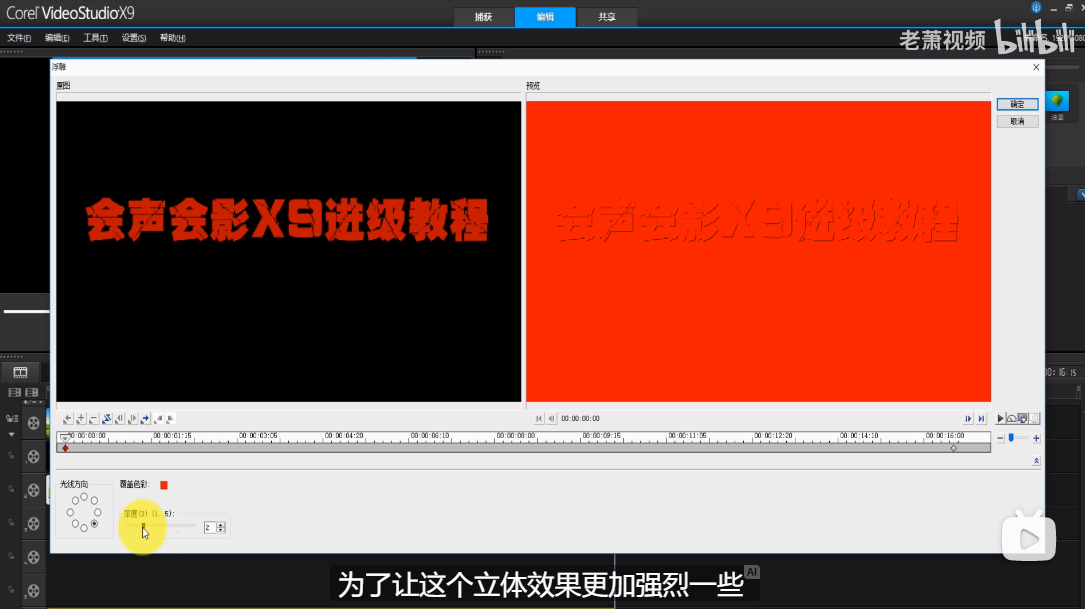This screenshot has width=1085, height=609.
Task: Click overlay track 3 reel icon
Action: 33,524
